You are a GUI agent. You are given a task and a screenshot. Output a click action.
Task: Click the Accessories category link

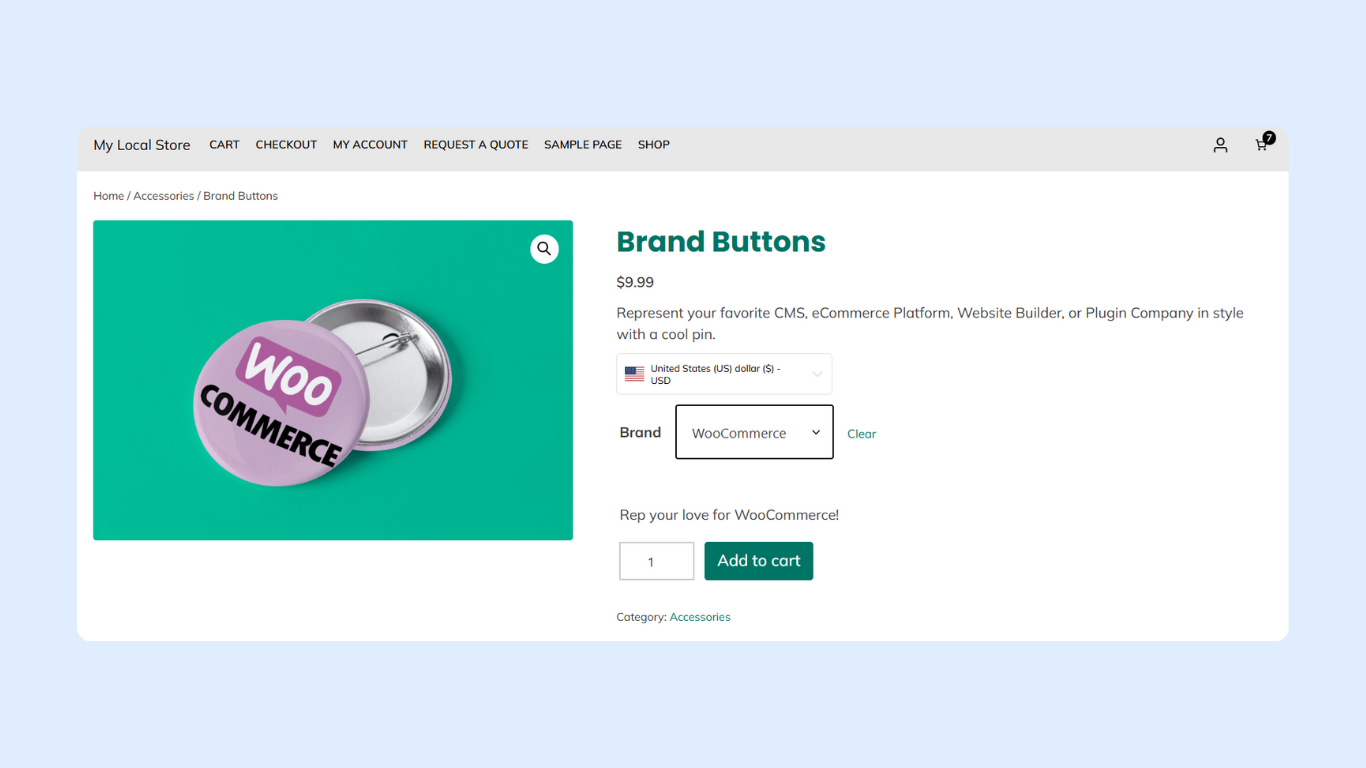pyautogui.click(x=700, y=617)
